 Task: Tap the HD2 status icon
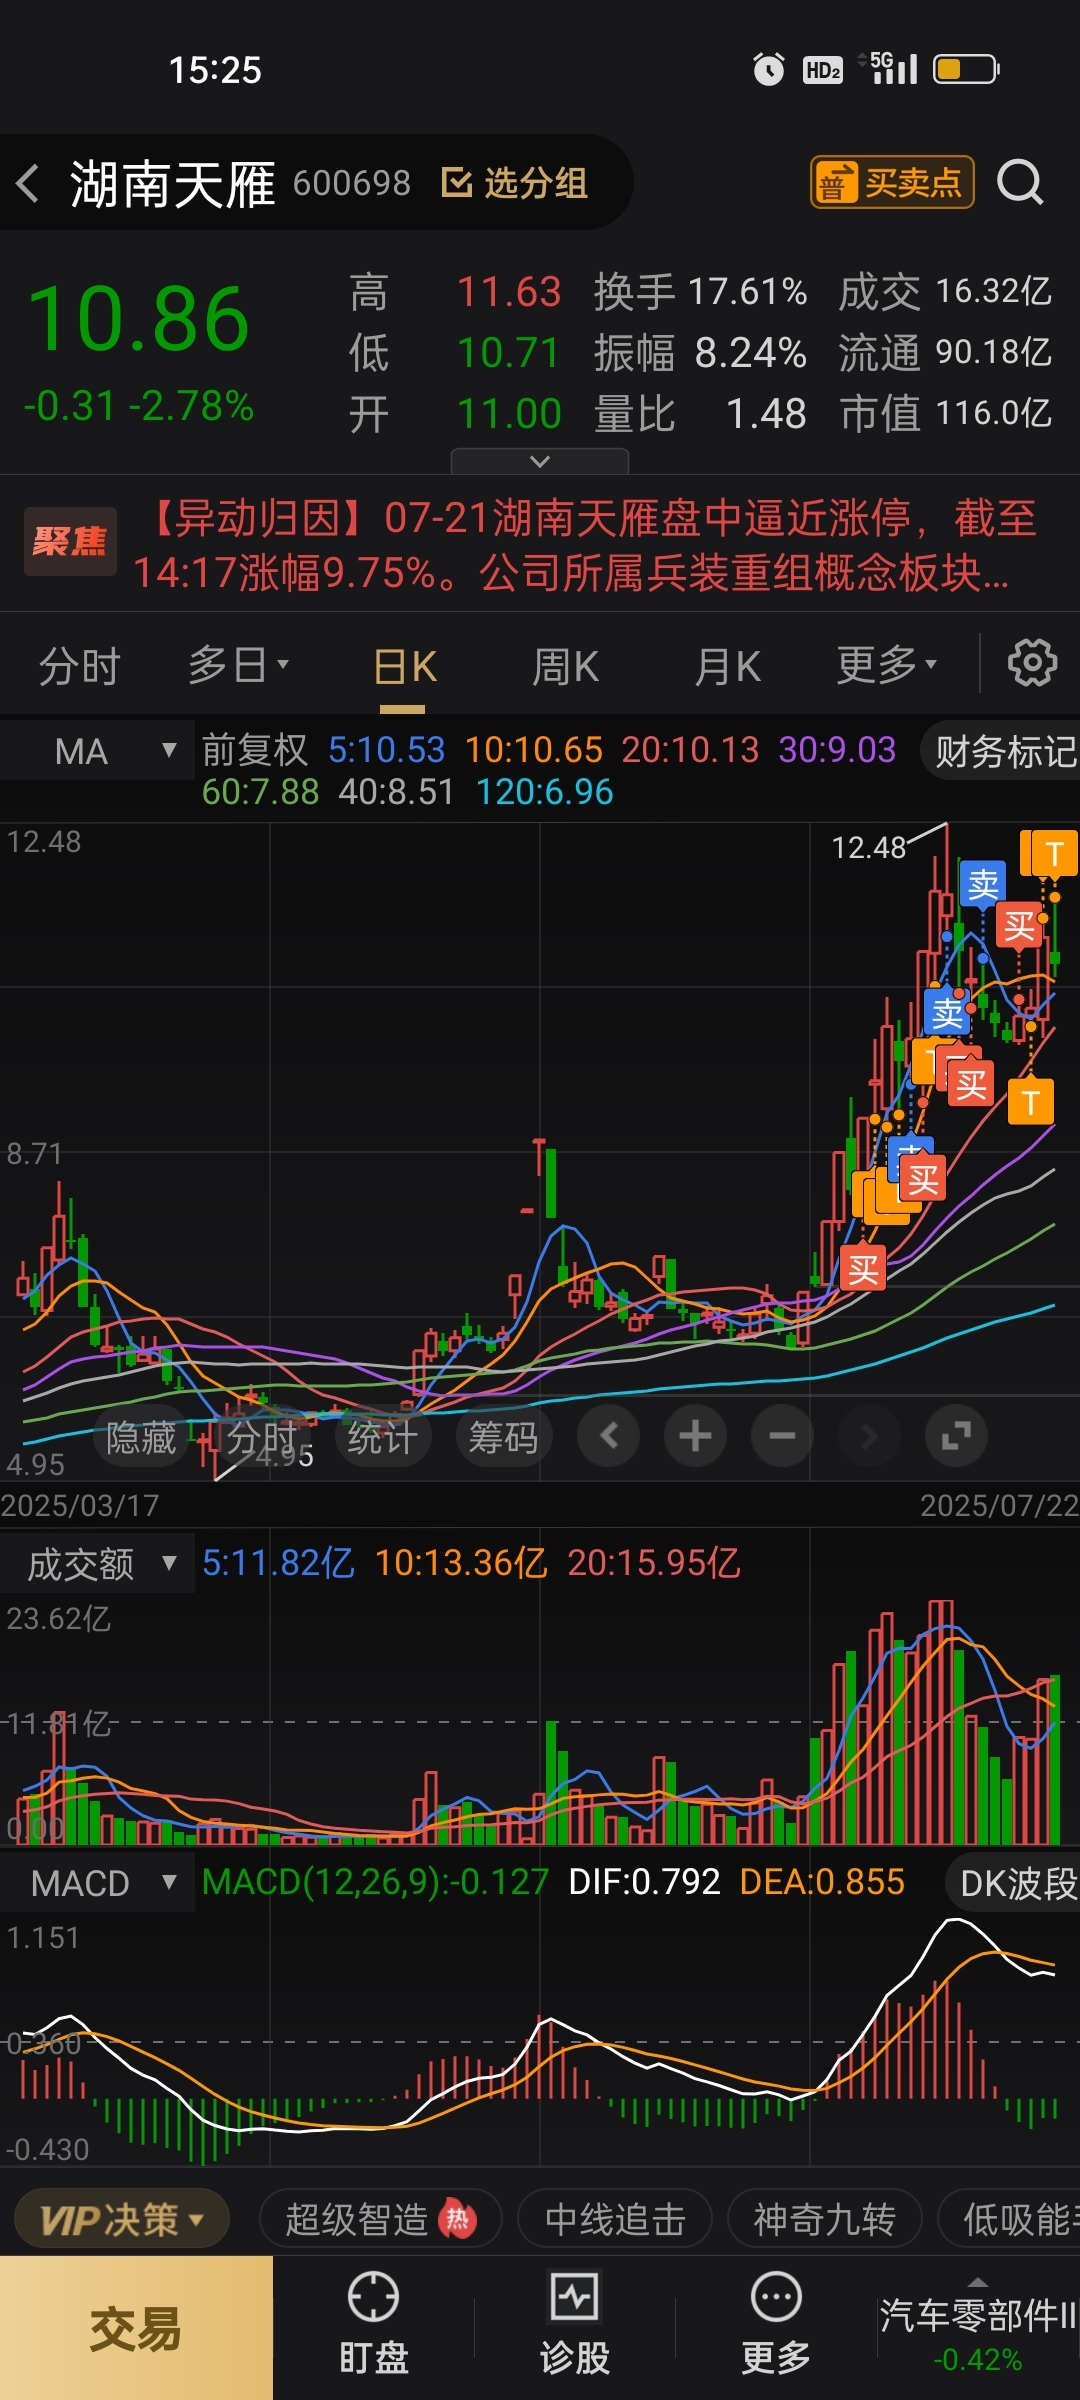[823, 69]
